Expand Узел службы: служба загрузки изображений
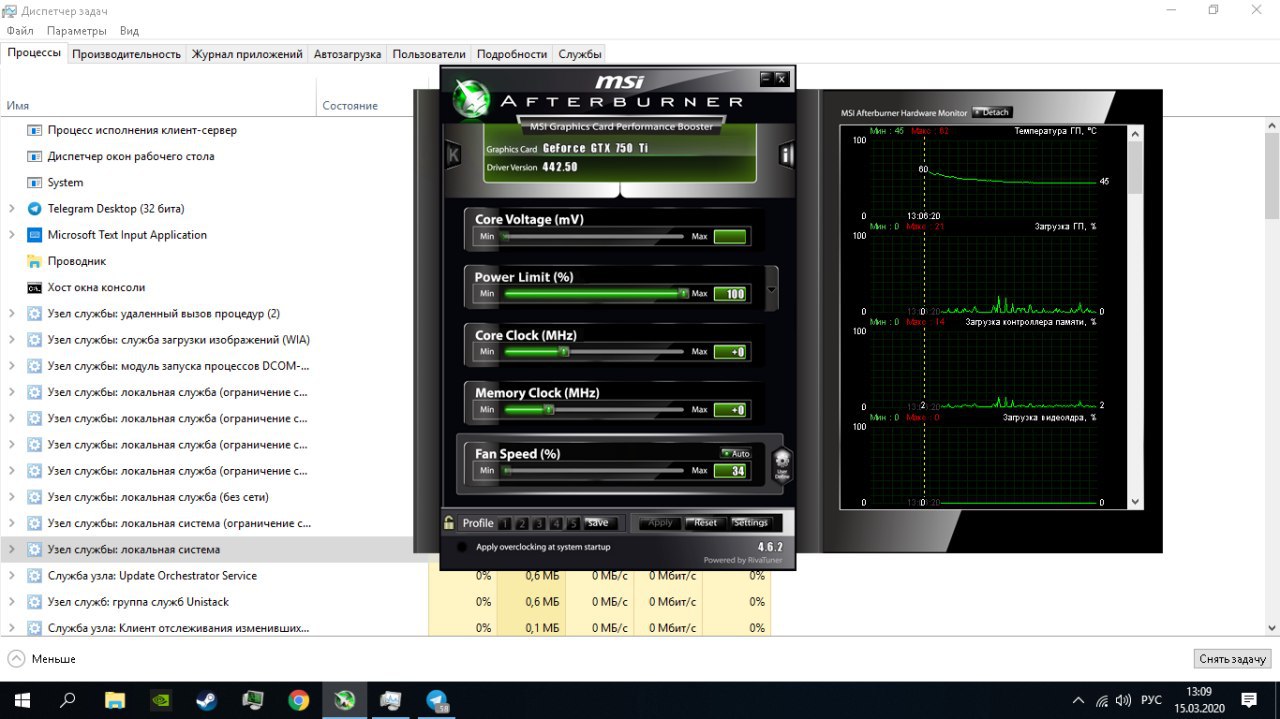1280x719 pixels. click(x=11, y=340)
